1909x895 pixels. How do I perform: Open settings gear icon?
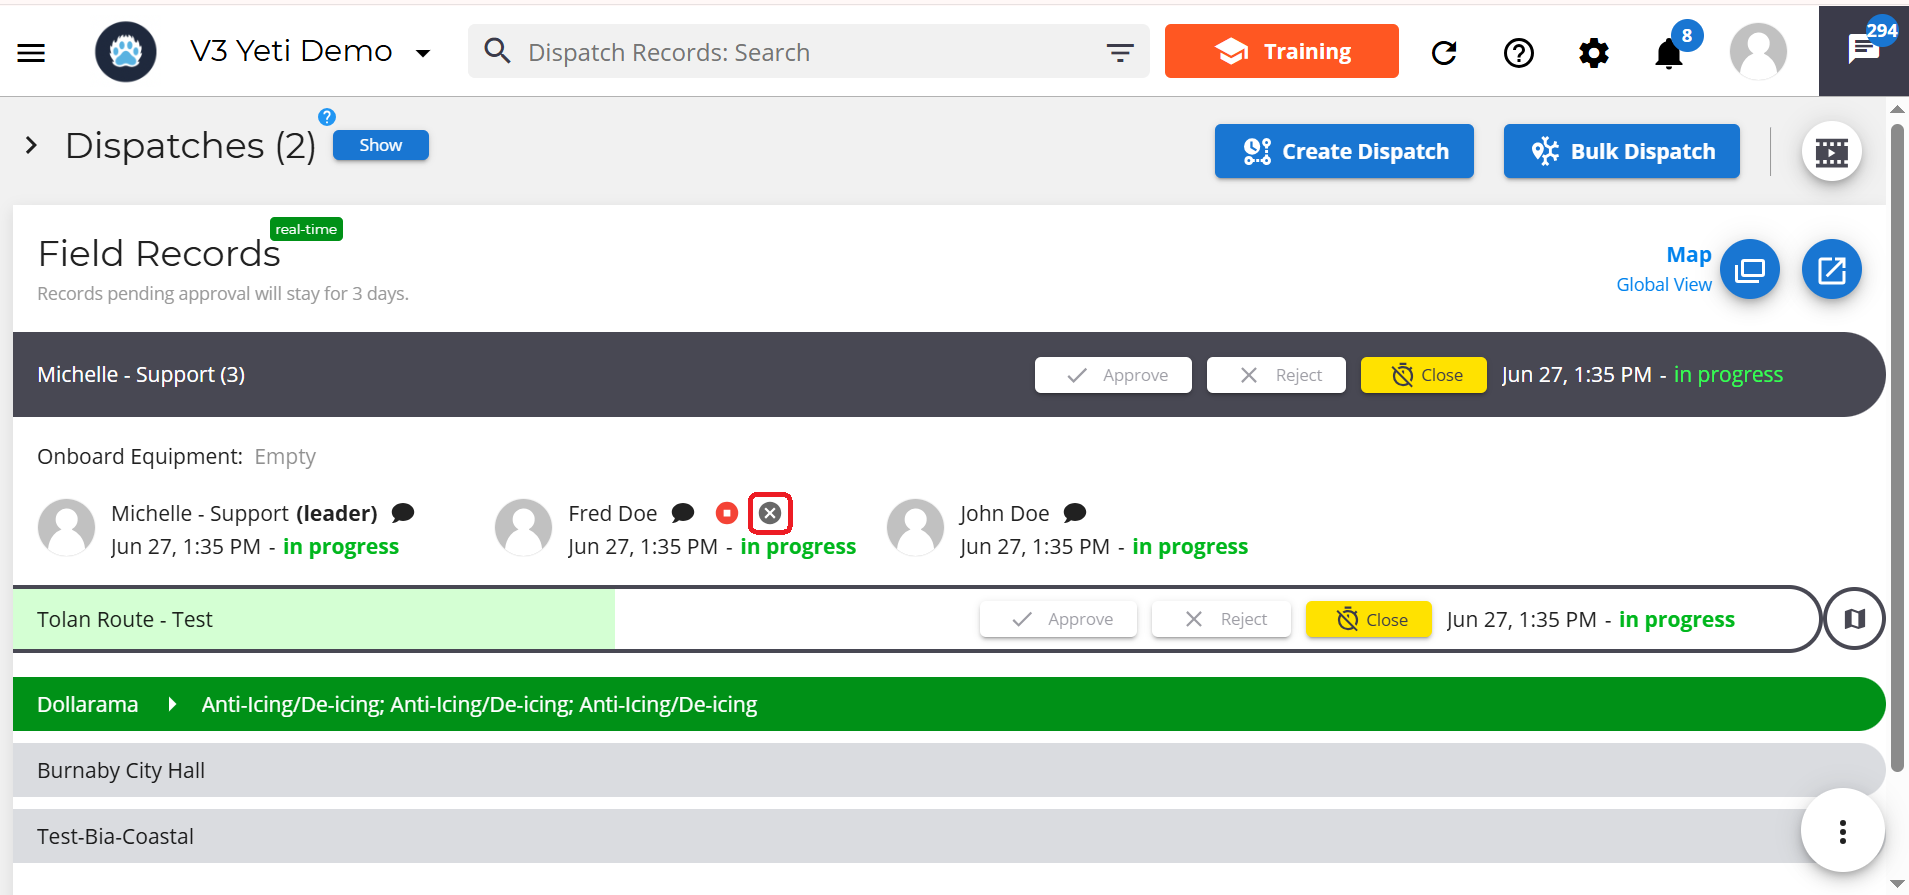[1594, 52]
